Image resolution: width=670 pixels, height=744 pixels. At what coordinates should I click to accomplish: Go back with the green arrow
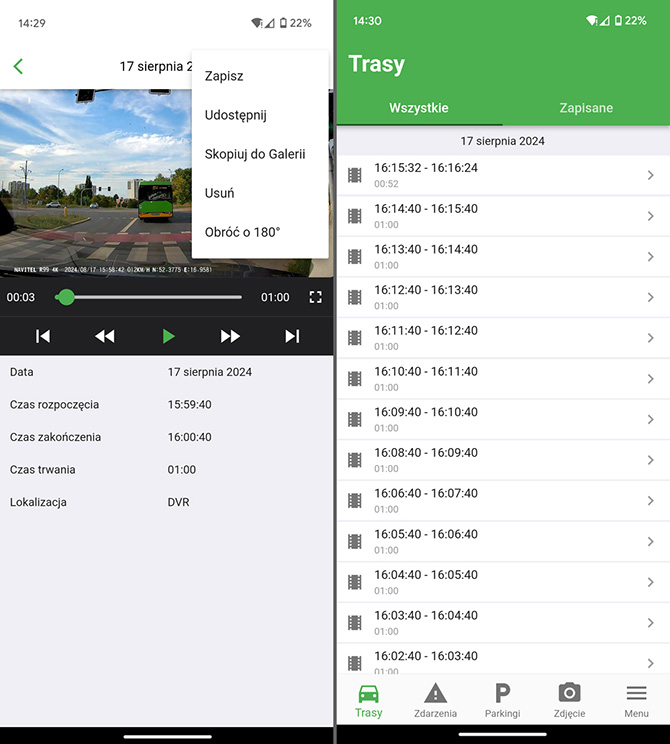19,66
